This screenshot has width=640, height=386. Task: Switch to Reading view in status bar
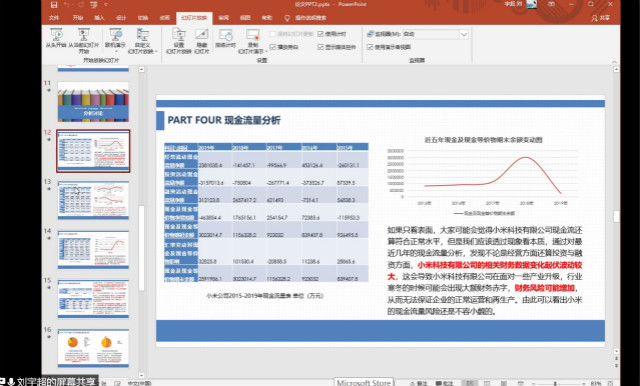(504, 383)
